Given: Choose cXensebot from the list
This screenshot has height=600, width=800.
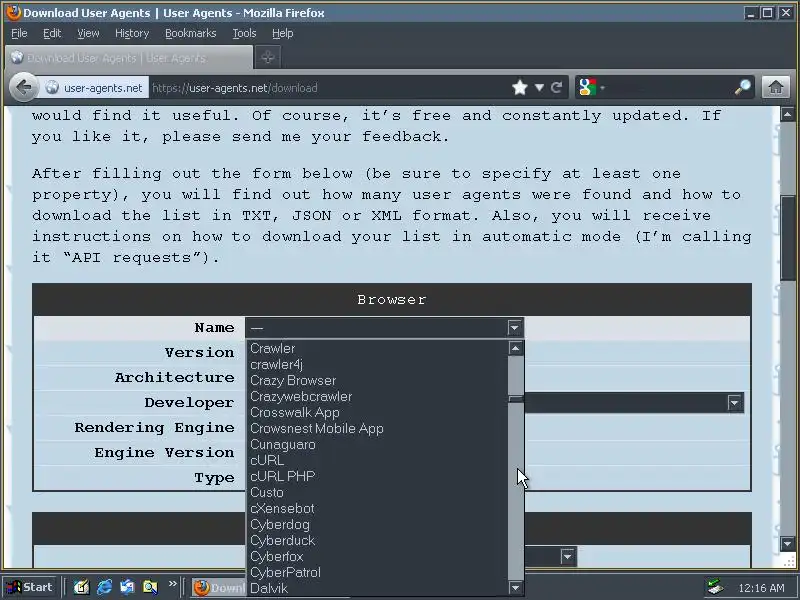Looking at the screenshot, I should 378,509.
